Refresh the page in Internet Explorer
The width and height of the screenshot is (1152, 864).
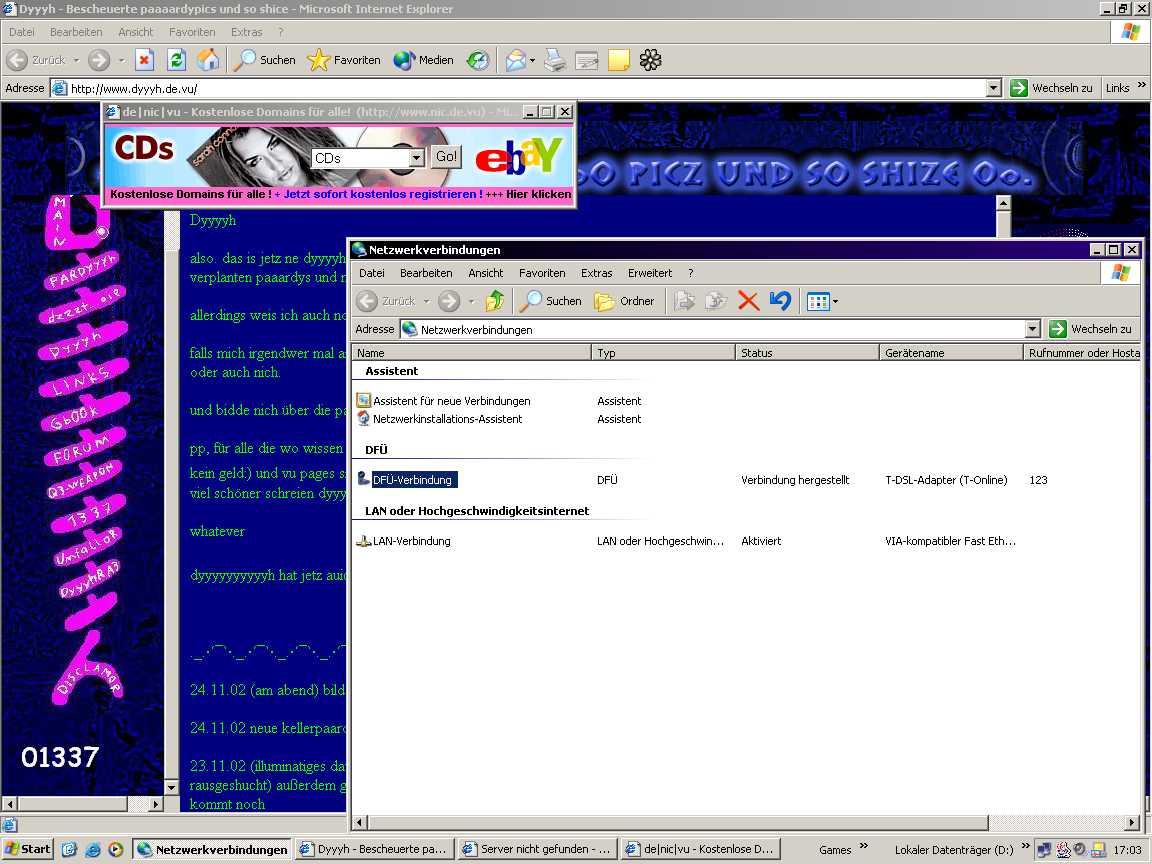[176, 60]
